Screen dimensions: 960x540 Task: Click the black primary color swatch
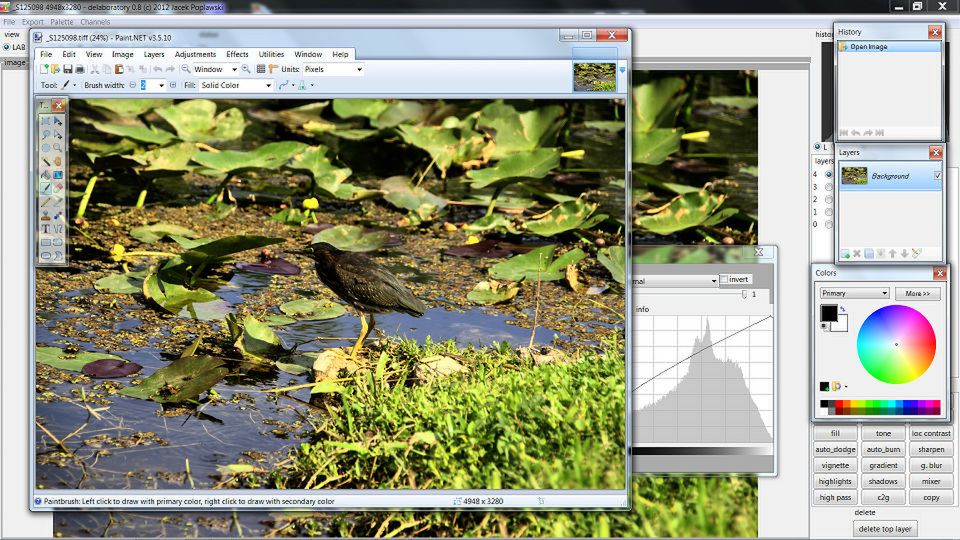click(828, 313)
